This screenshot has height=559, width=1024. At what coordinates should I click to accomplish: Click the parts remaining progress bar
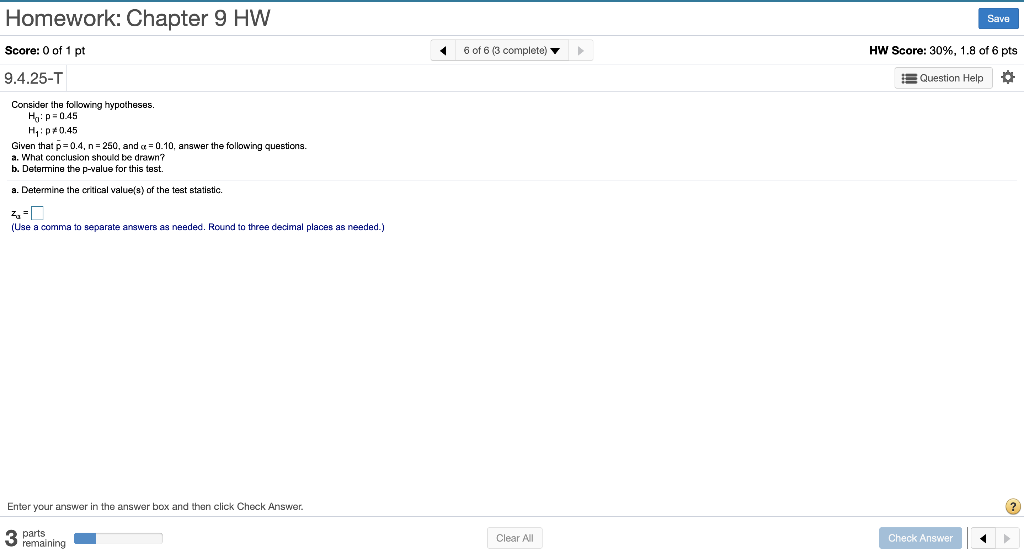(118, 538)
